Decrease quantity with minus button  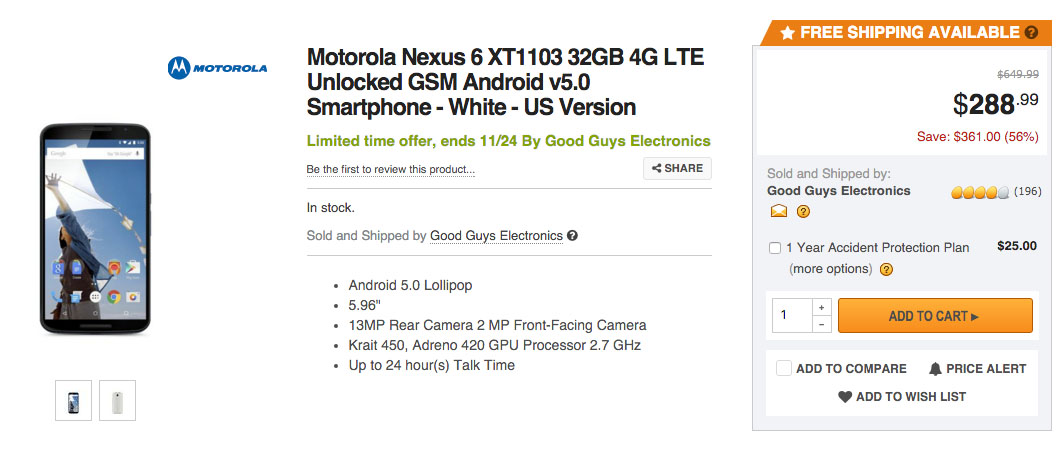[x=821, y=324]
